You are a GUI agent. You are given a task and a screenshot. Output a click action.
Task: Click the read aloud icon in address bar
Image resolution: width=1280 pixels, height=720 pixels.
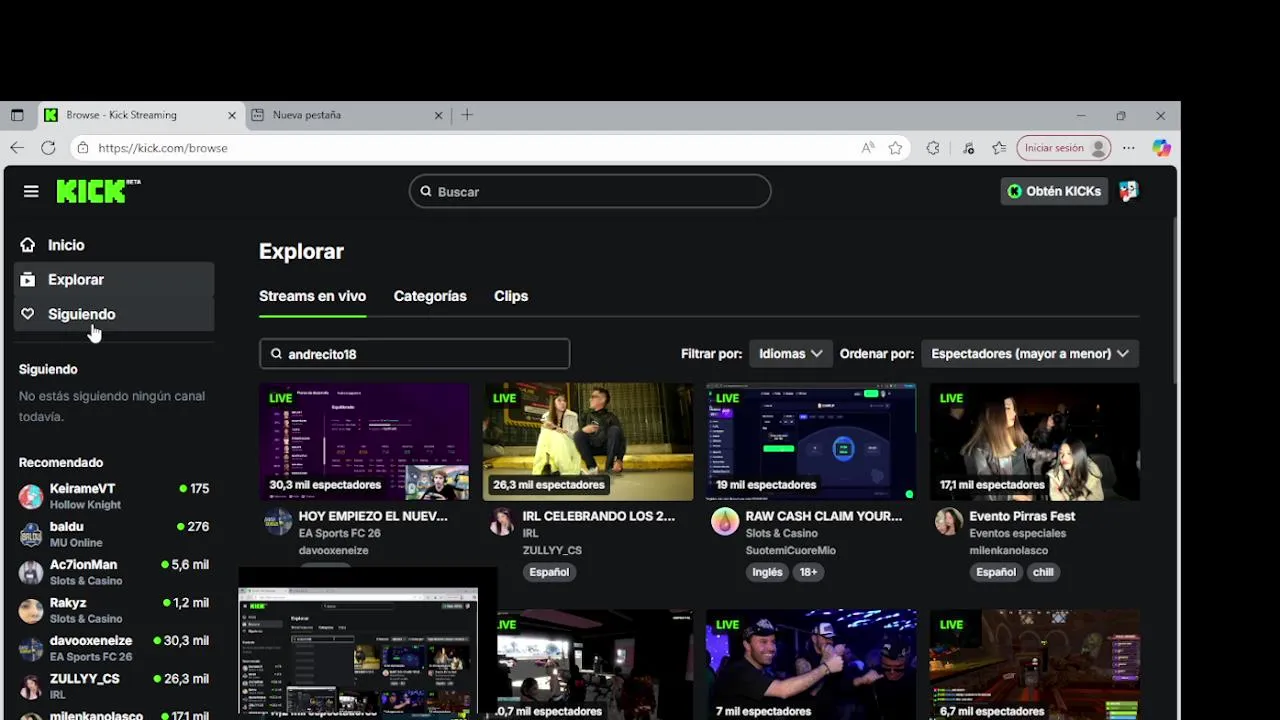tap(867, 148)
